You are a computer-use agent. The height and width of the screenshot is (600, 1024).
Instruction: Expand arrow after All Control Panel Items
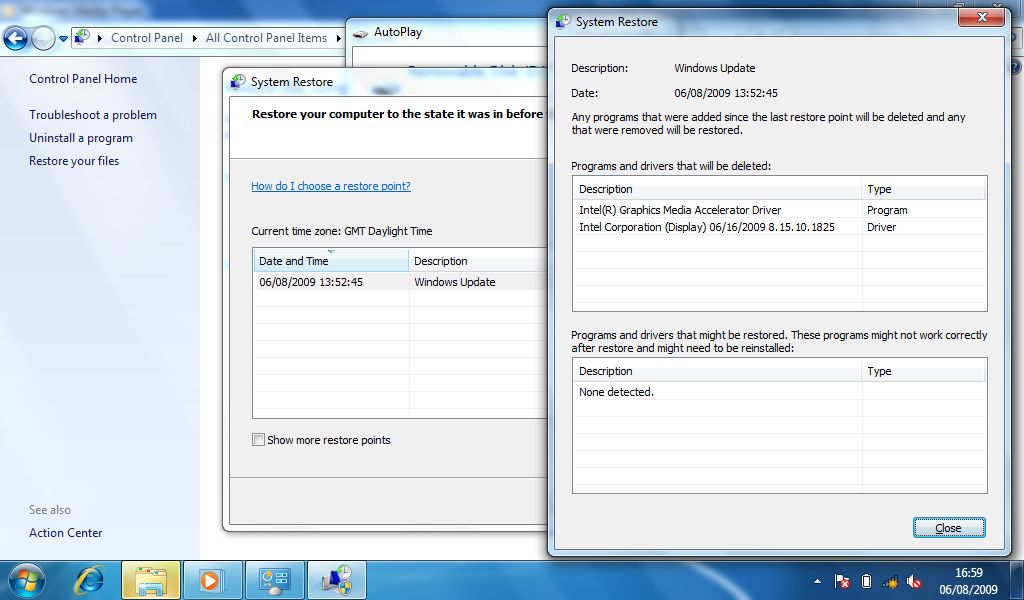click(x=338, y=38)
